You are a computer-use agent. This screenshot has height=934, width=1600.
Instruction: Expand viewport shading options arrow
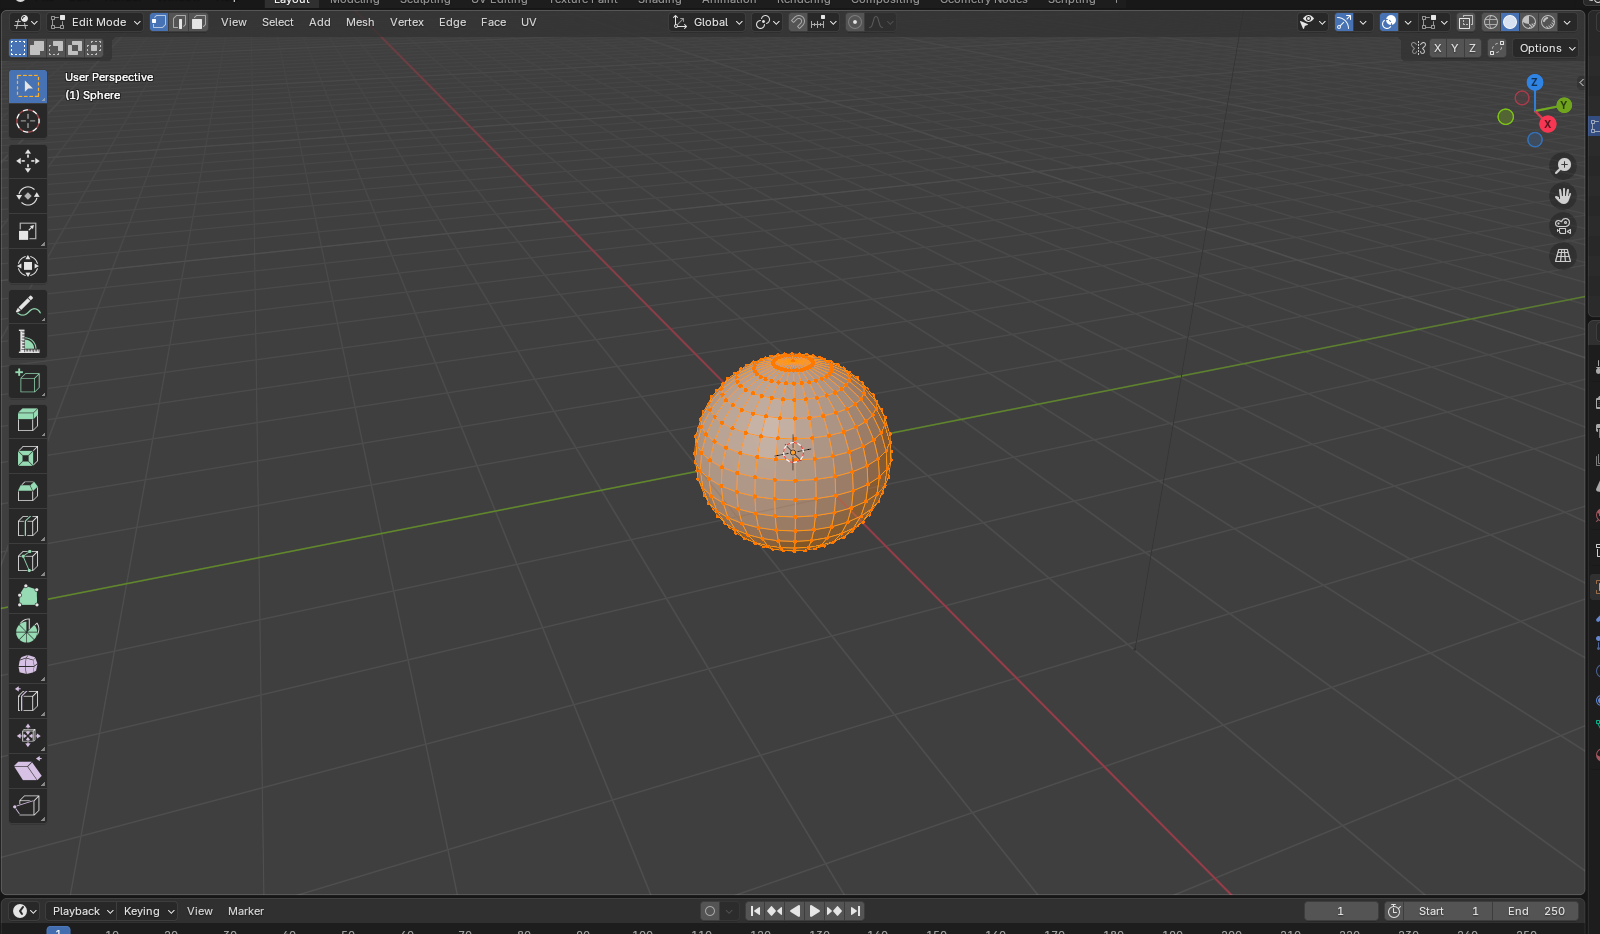pos(1567,22)
